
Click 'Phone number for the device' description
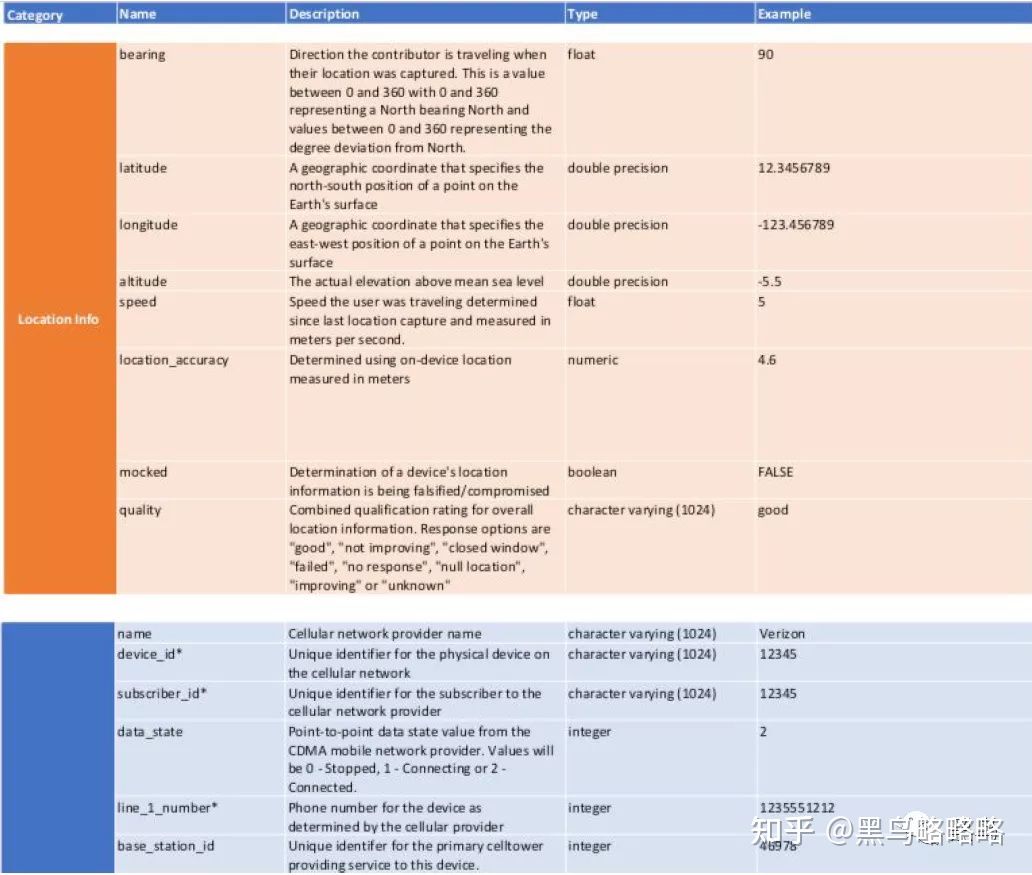pyautogui.click(x=396, y=817)
